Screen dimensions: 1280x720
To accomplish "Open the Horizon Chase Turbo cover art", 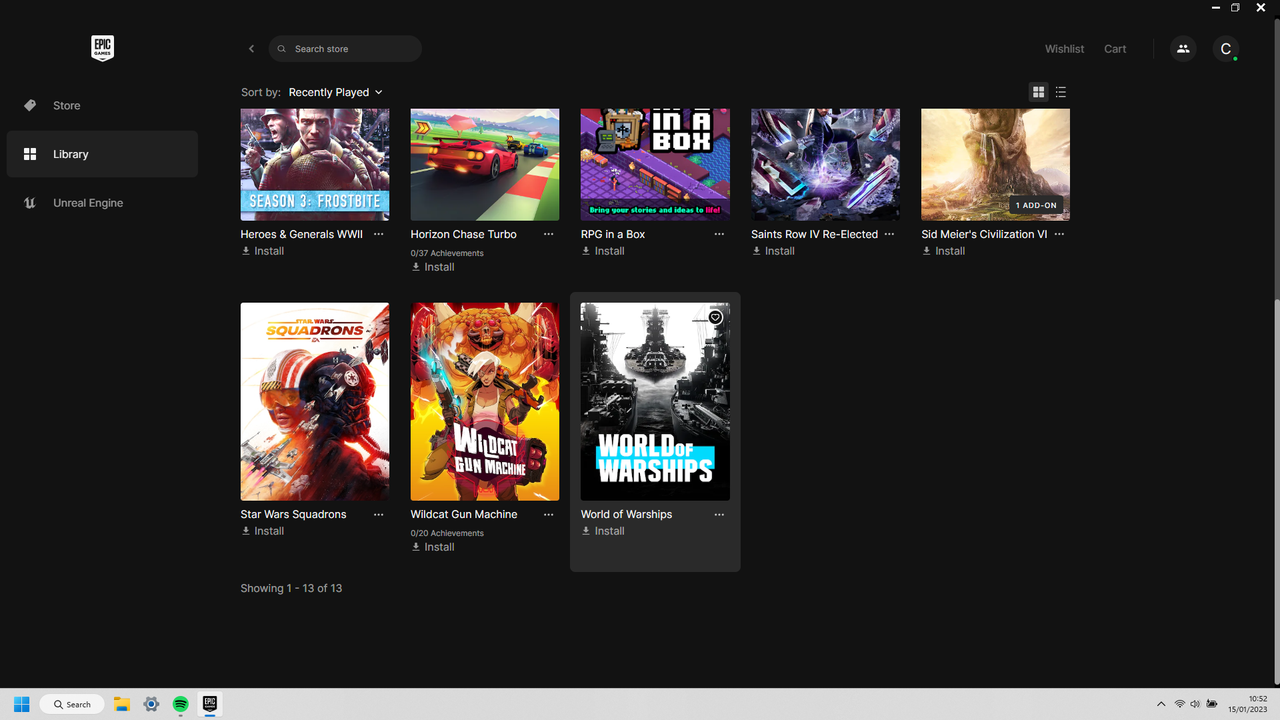I will (x=485, y=165).
